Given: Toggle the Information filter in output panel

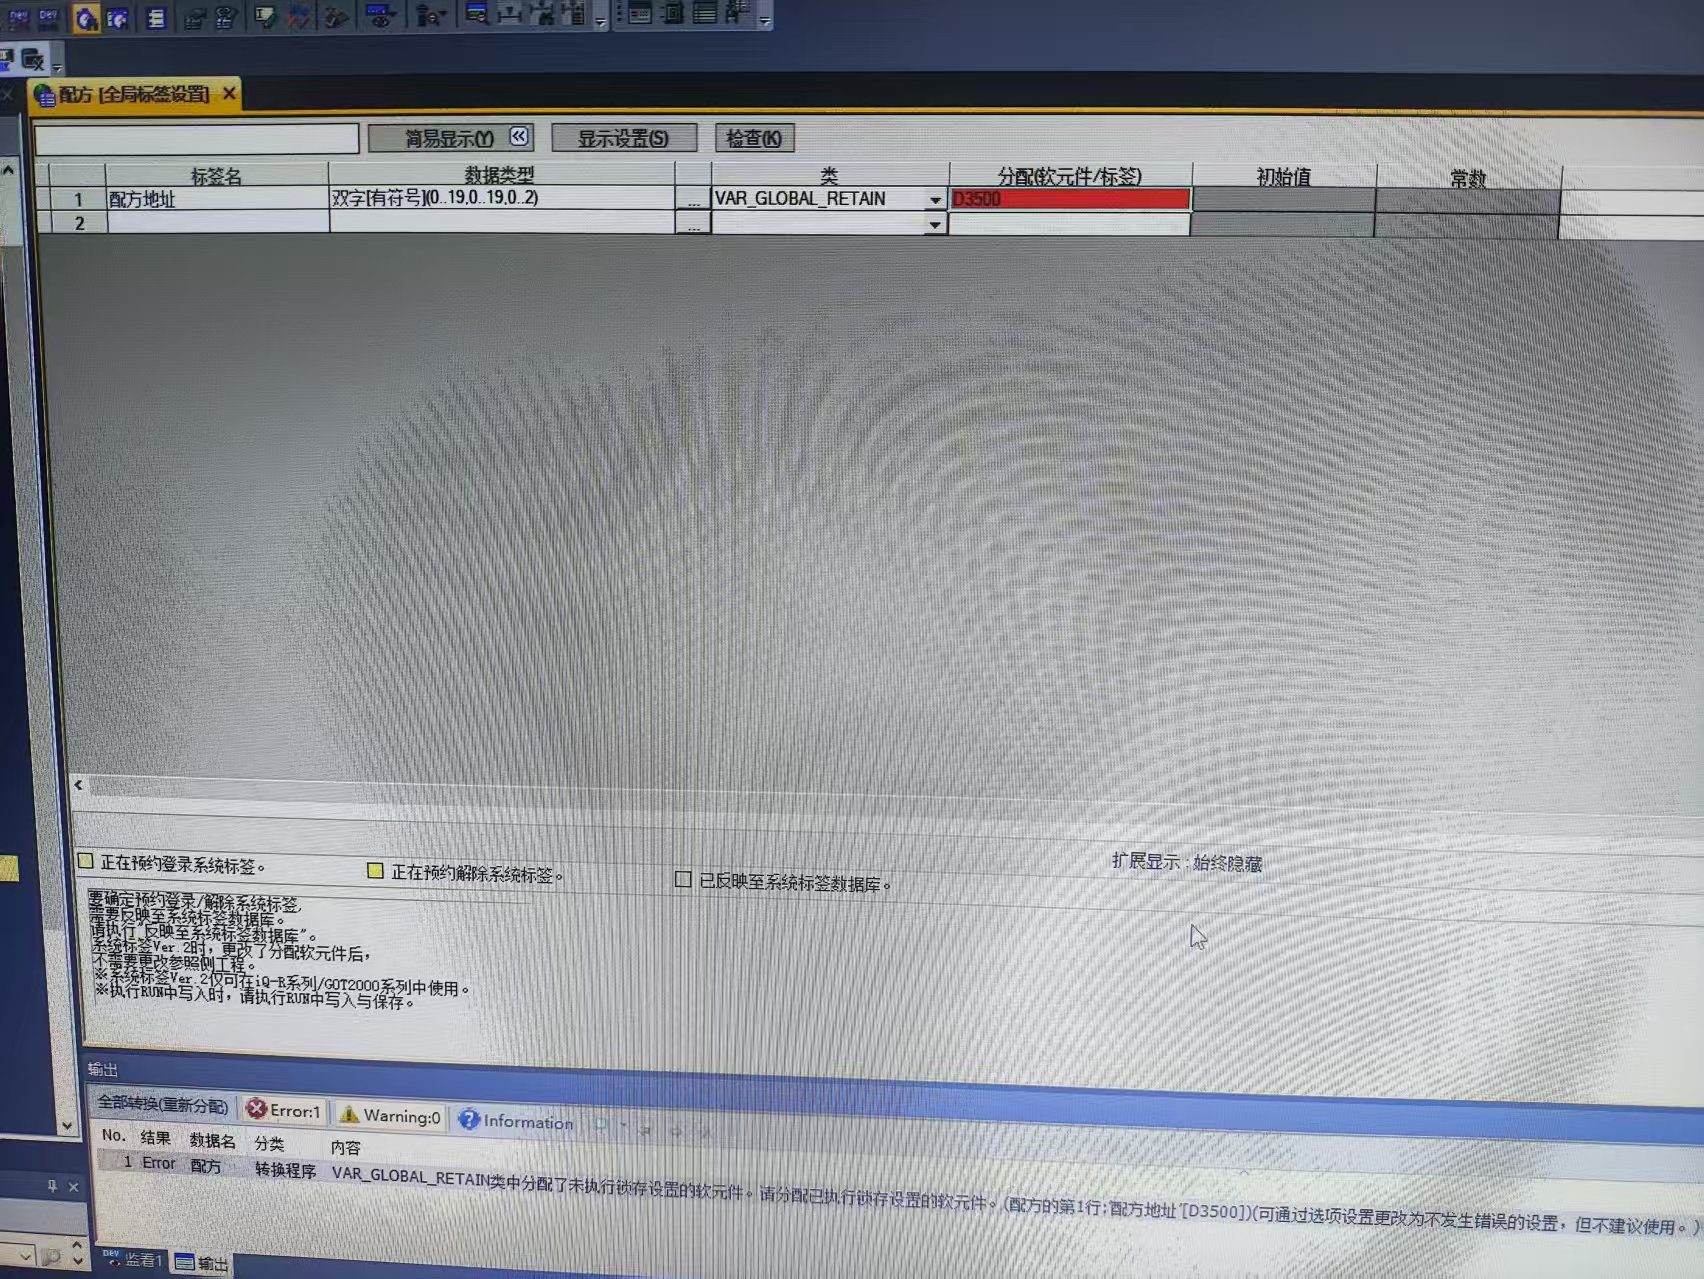Looking at the screenshot, I should tap(516, 1121).
